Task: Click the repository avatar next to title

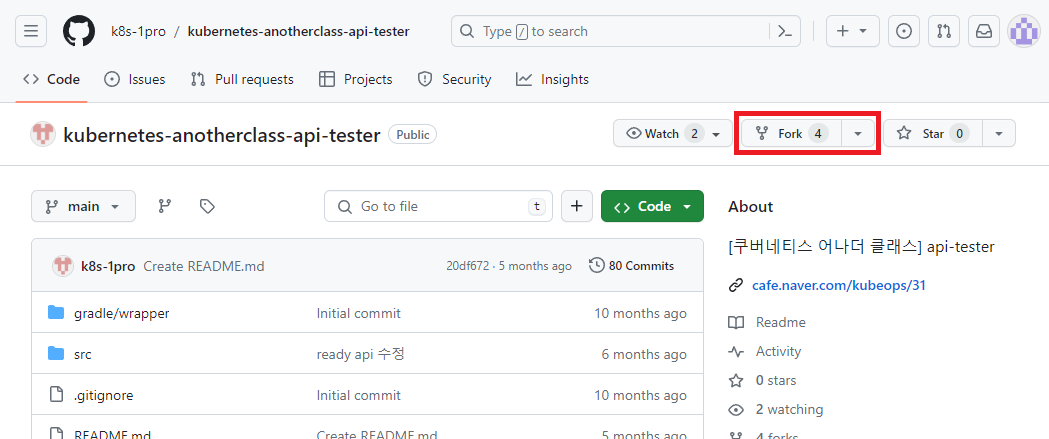Action: click(x=43, y=135)
